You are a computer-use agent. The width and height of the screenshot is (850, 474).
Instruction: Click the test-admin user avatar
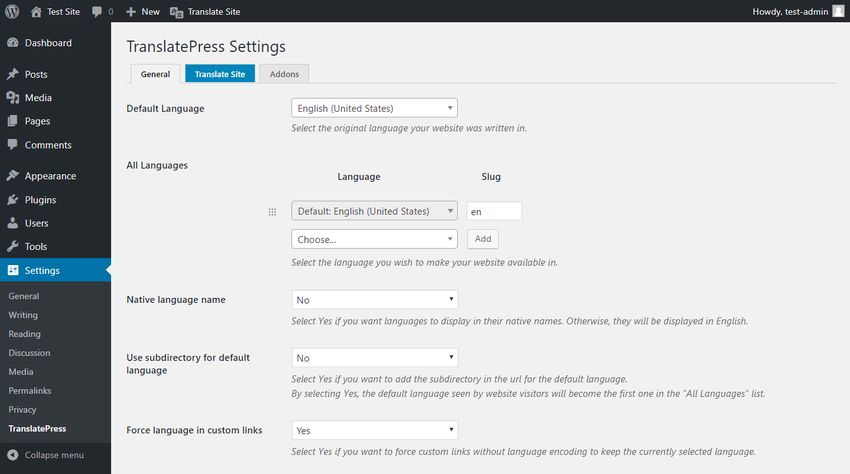(x=838, y=11)
